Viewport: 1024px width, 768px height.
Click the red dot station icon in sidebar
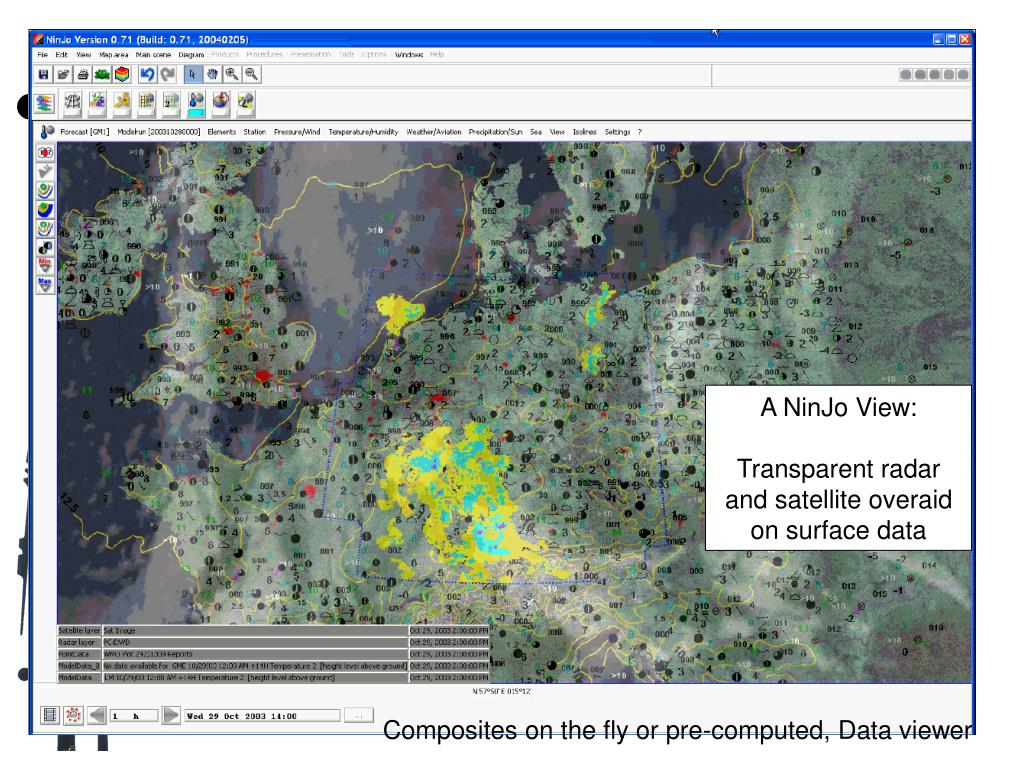click(45, 153)
